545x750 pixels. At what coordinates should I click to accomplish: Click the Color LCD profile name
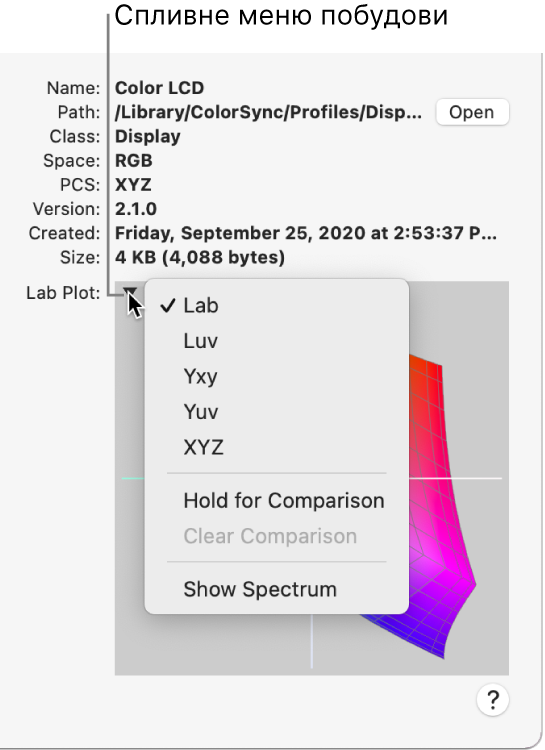[159, 88]
